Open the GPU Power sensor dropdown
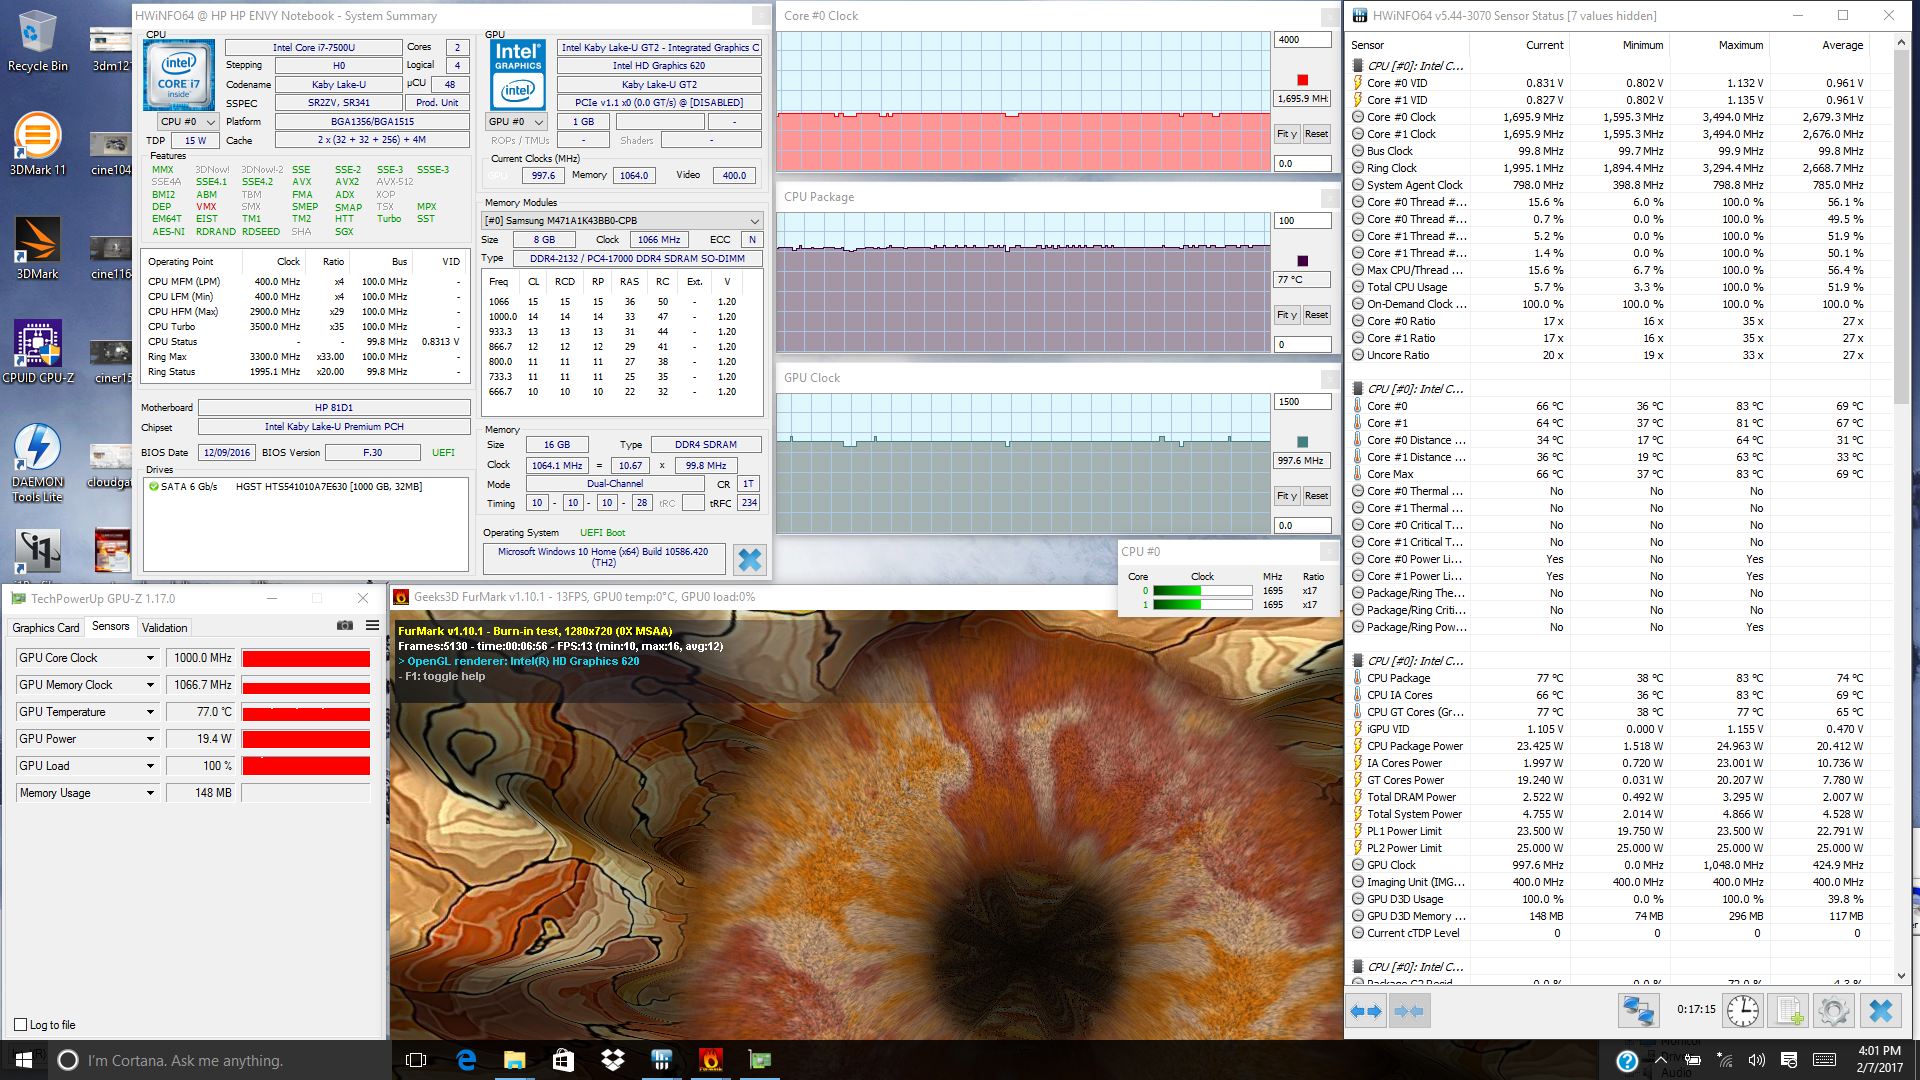1920x1080 pixels. (150, 739)
